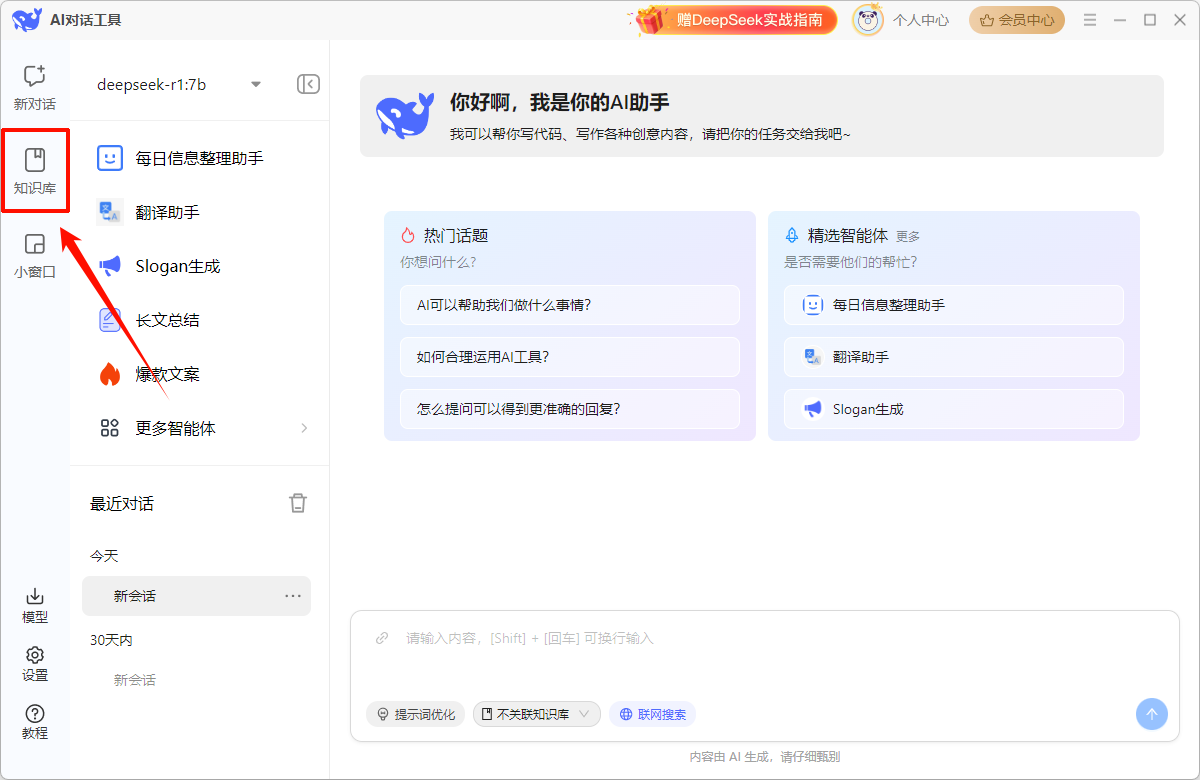Viewport: 1200px width, 780px height.
Task: Start a 新对话 new chat
Action: (x=35, y=87)
